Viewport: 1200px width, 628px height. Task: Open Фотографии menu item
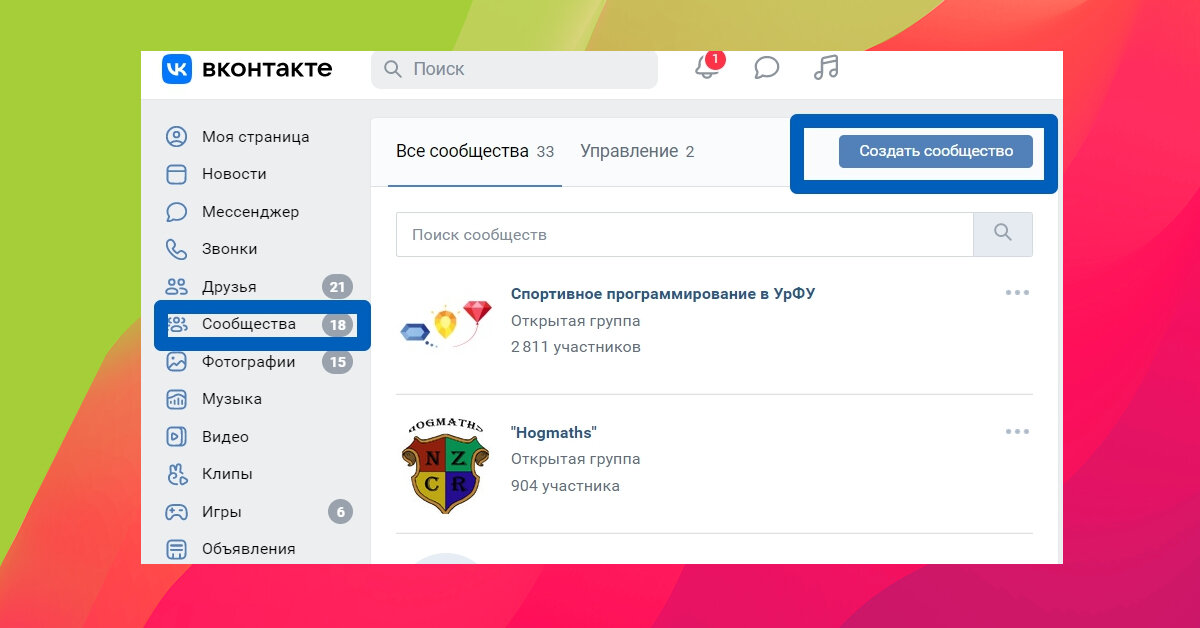tap(248, 362)
